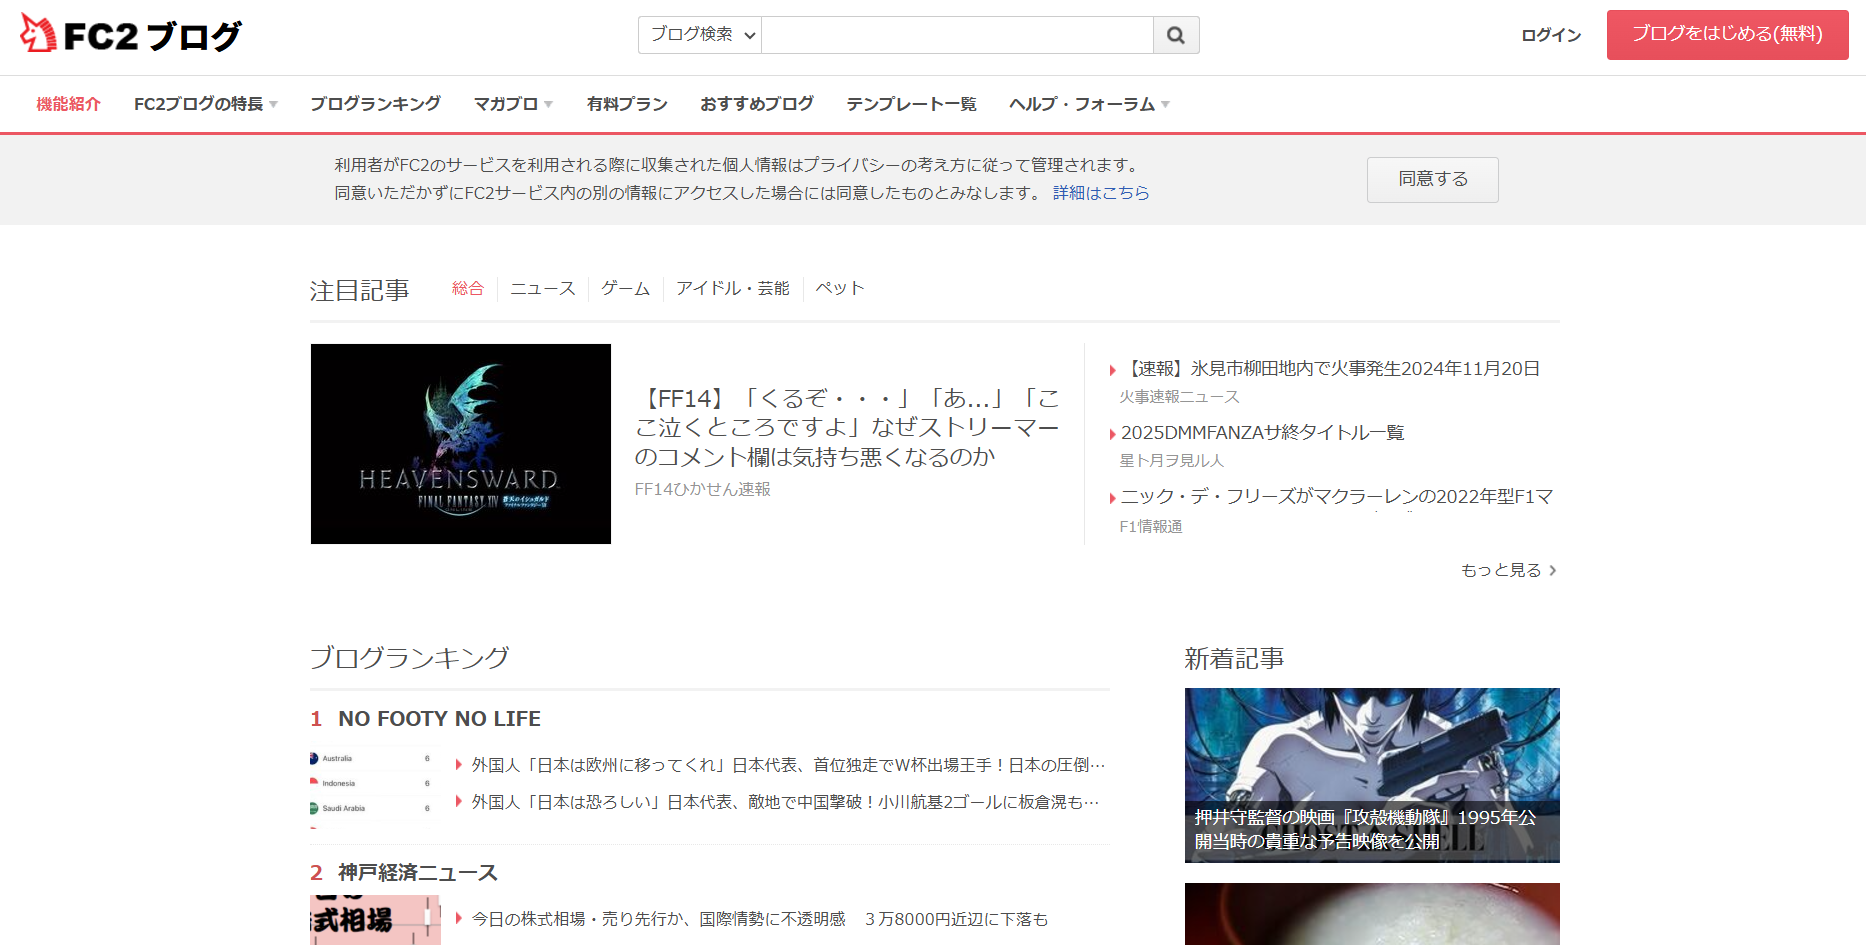The width and height of the screenshot is (1866, 945).
Task: Open the 詳細はこちら privacy link
Action: (x=1101, y=193)
